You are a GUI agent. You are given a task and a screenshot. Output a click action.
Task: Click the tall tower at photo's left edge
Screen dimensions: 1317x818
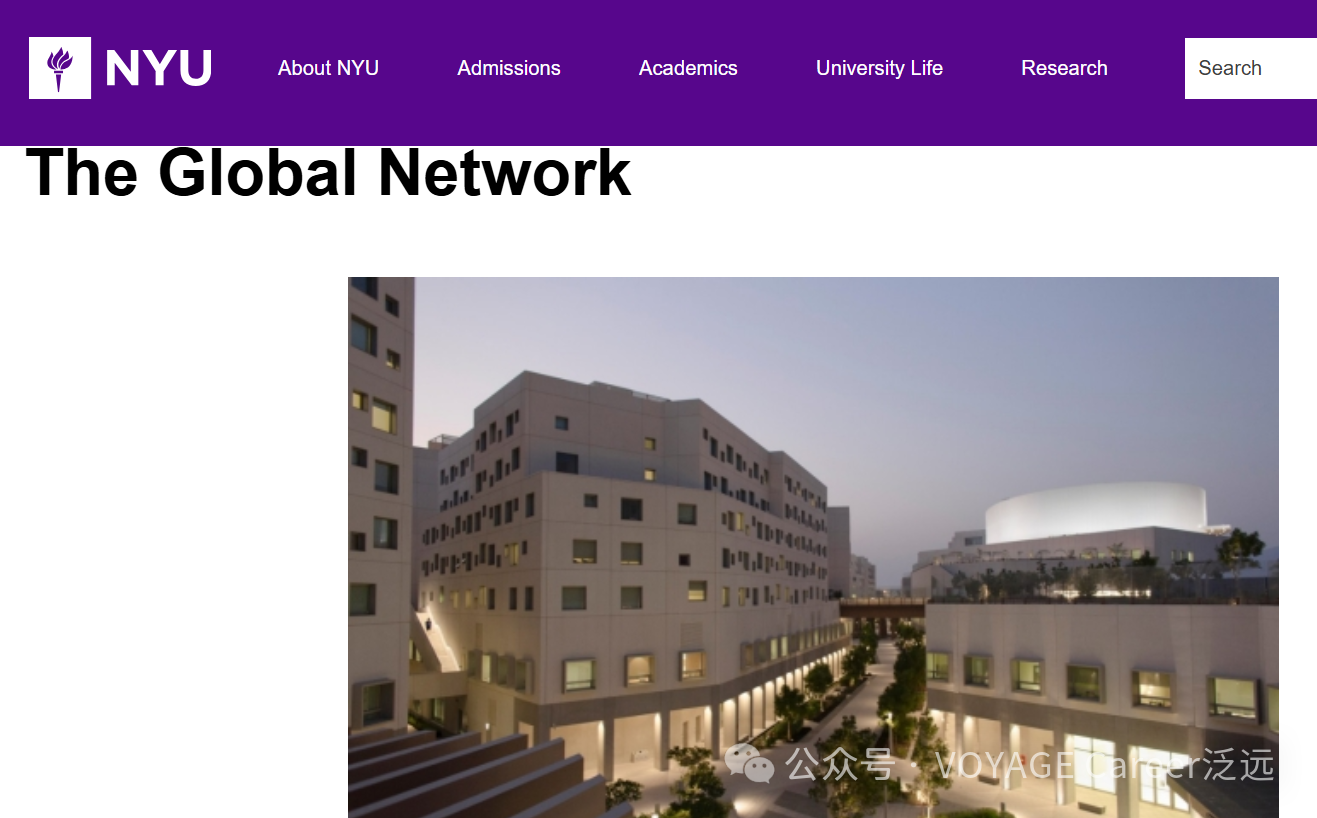pos(380,500)
